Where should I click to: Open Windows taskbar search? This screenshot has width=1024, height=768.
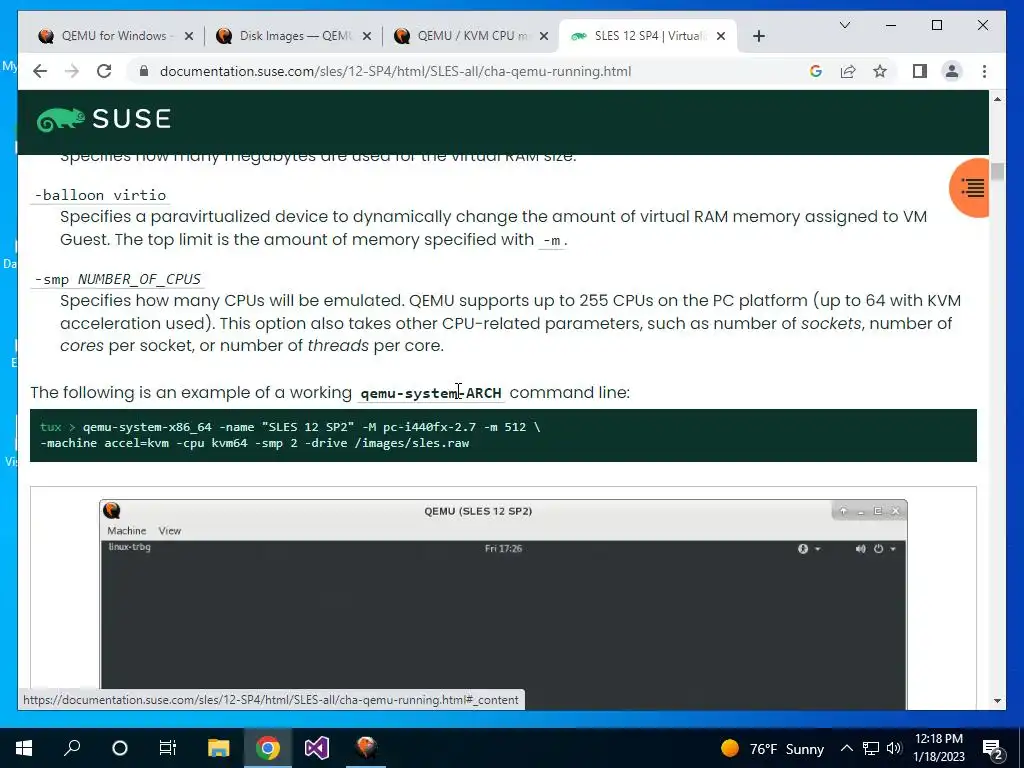click(72, 748)
